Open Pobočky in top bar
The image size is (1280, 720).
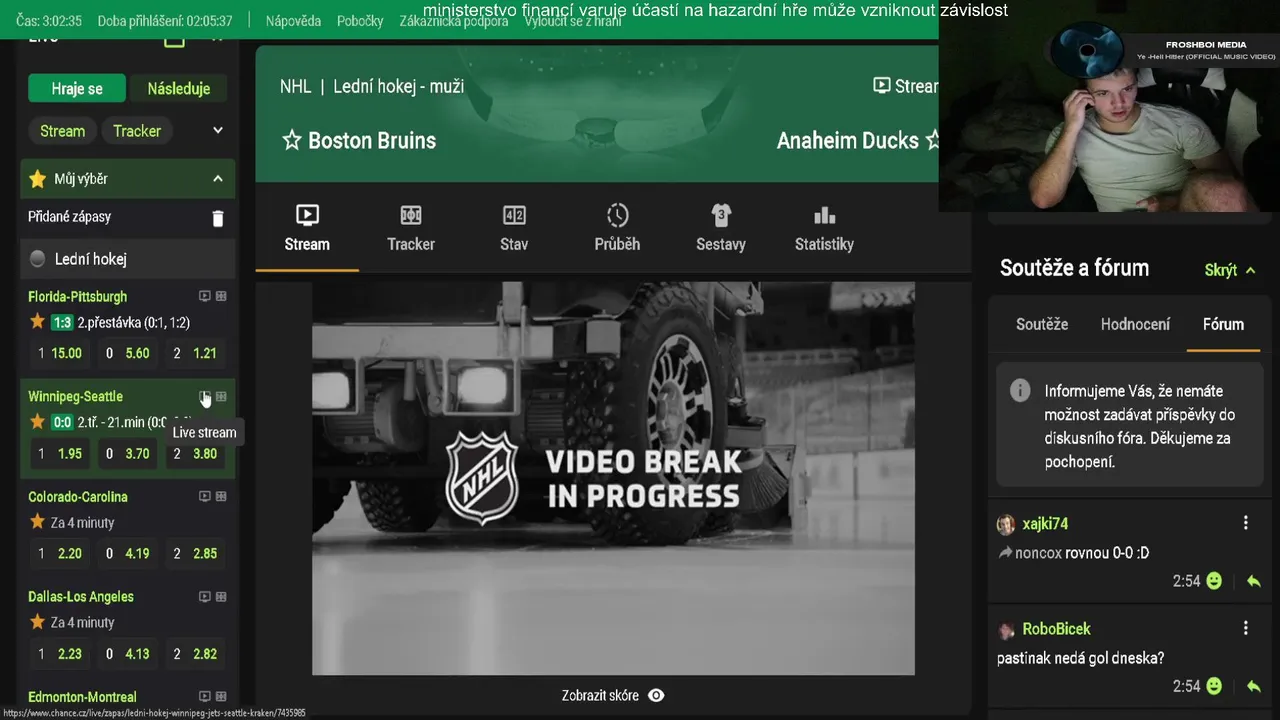(360, 21)
